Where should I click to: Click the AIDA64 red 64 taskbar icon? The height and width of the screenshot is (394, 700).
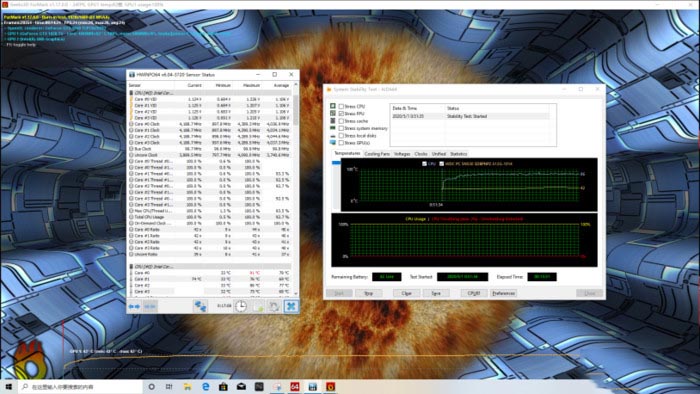tap(295, 386)
